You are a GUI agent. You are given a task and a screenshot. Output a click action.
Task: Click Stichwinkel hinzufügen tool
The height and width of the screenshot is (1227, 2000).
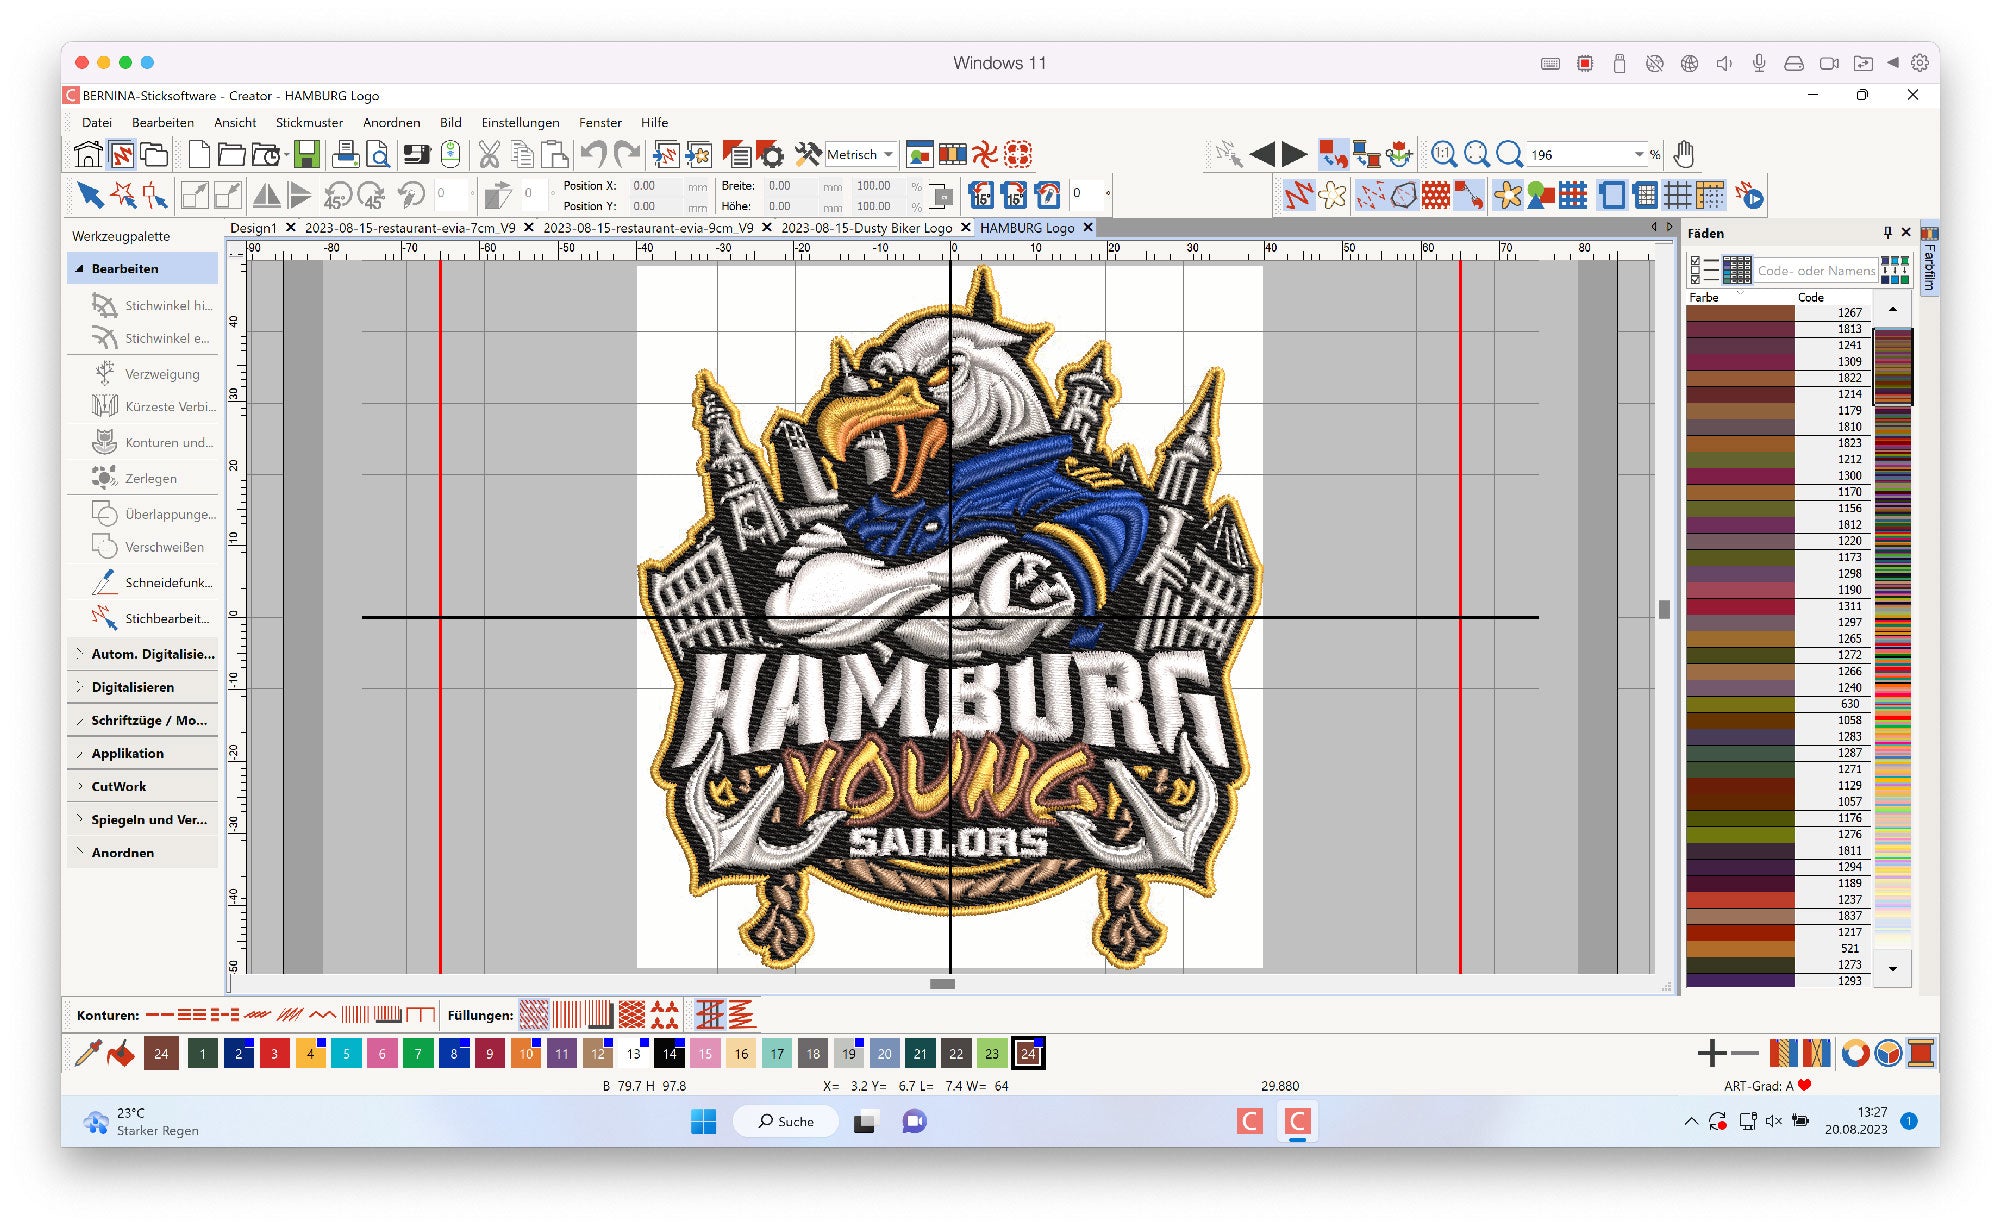(150, 305)
